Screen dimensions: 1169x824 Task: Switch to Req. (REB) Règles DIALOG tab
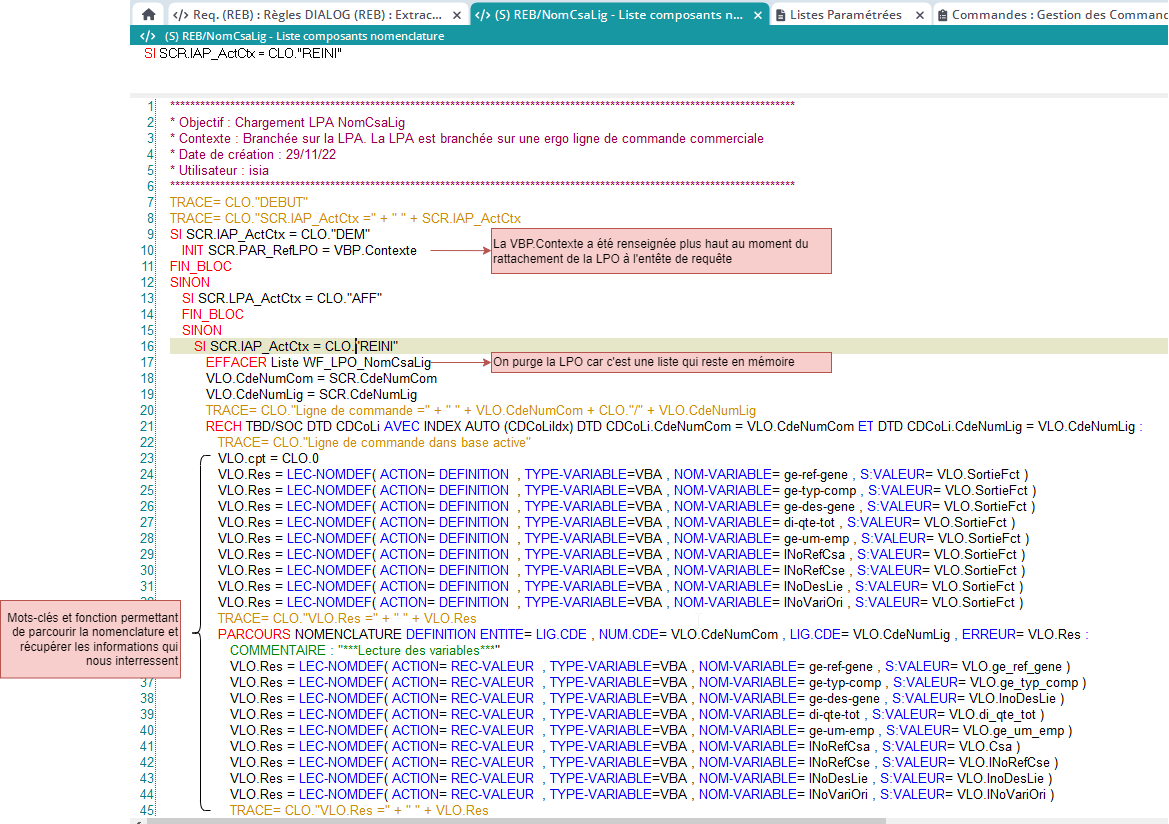point(318,14)
